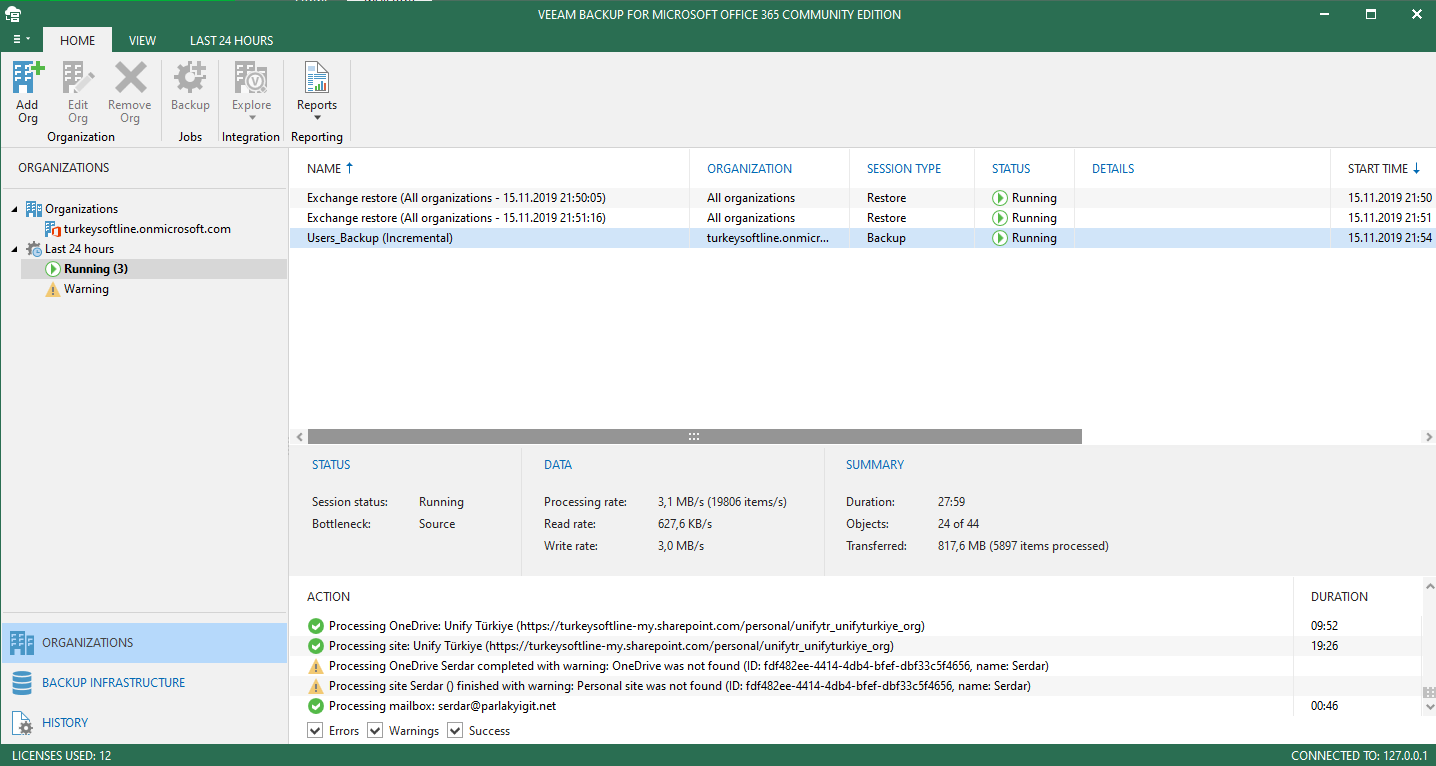Image resolution: width=1436 pixels, height=766 pixels.
Task: Click Running status icon for 21:51:16 restore
Action: (x=1000, y=218)
